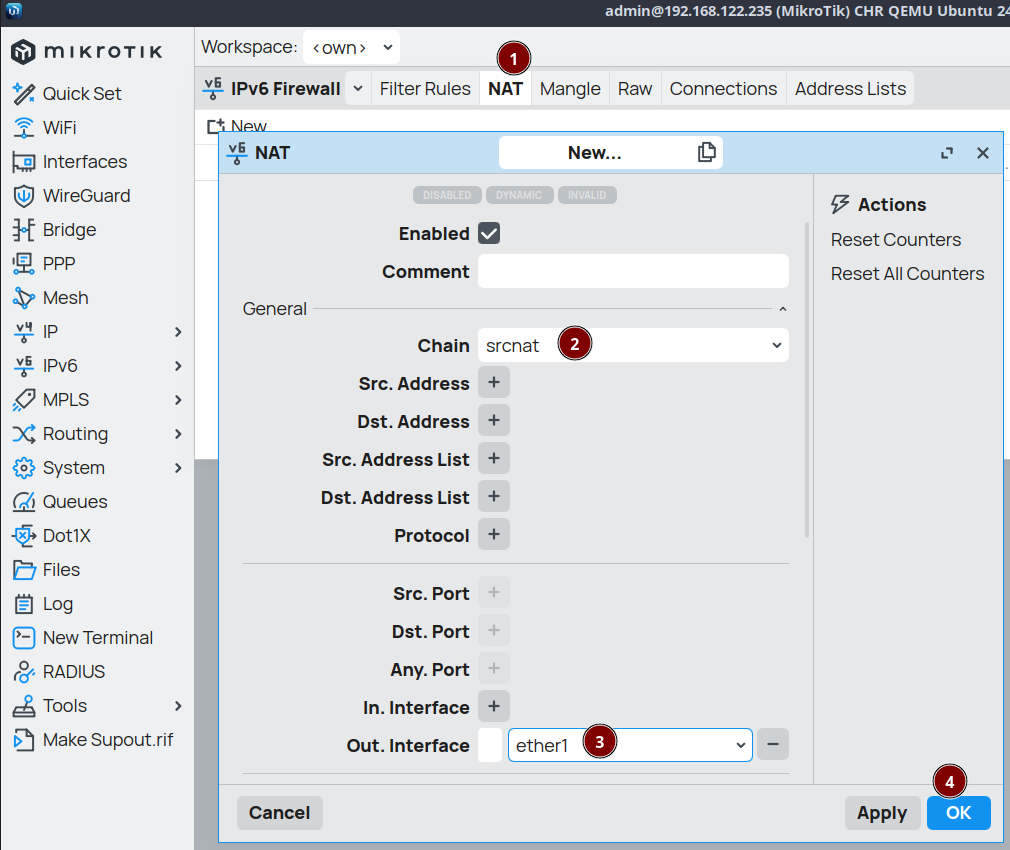Open Quick Set from the sidebar
The height and width of the screenshot is (850, 1010).
[x=81, y=94]
